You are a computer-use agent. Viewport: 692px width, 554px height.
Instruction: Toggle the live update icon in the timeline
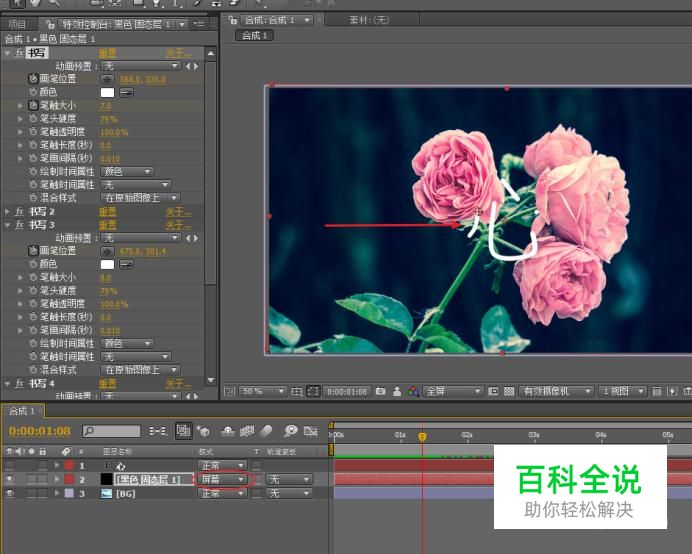[183, 431]
